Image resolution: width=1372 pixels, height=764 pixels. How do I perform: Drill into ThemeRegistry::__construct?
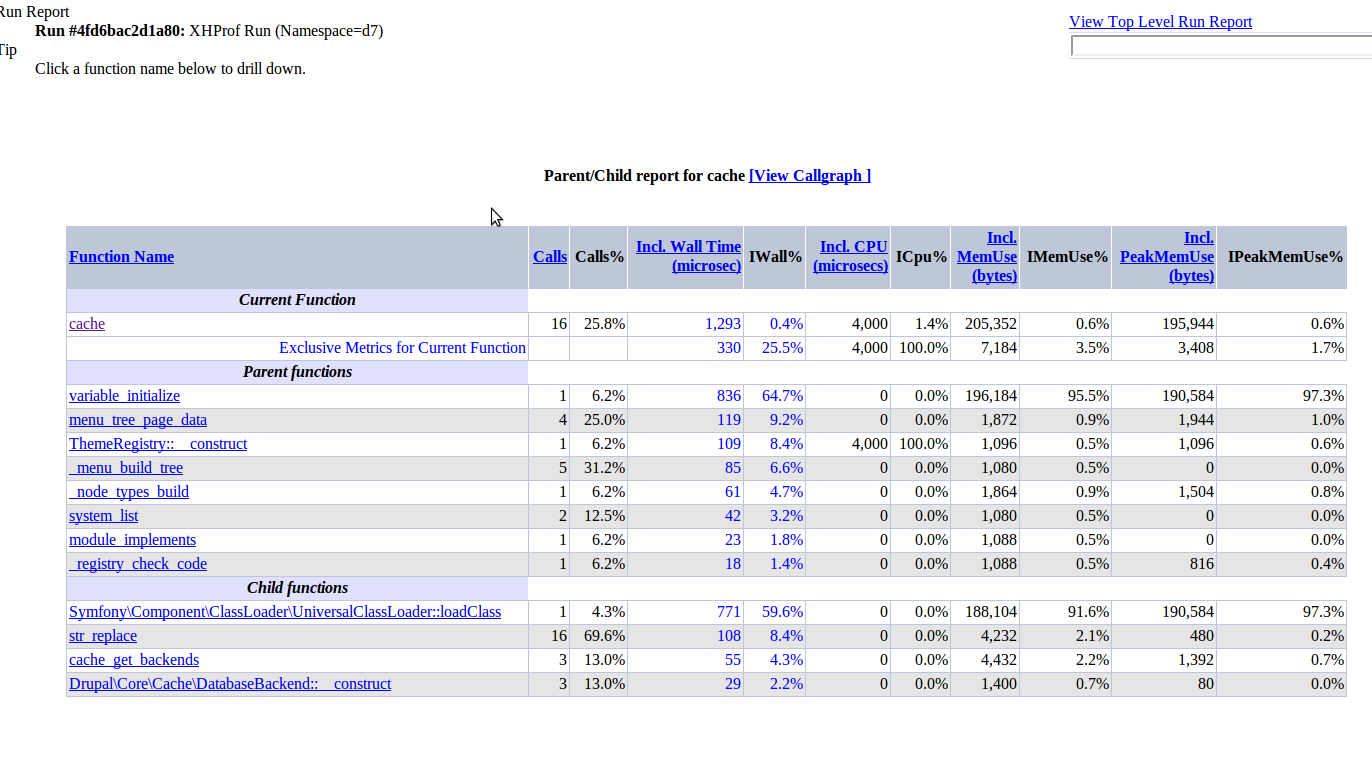click(x=158, y=444)
